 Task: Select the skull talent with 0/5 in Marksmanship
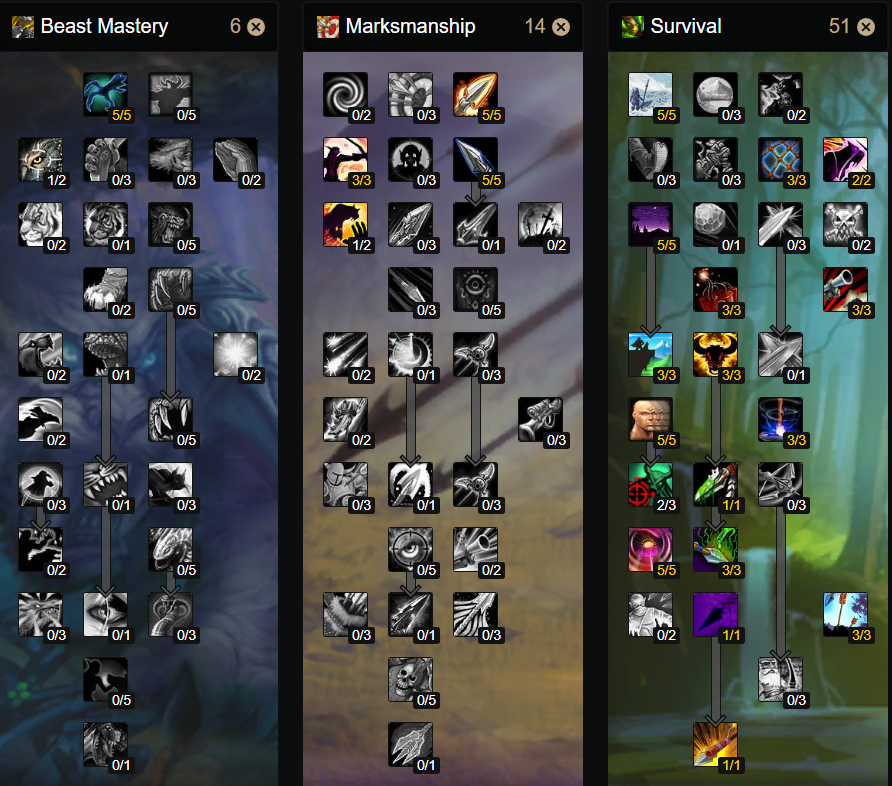pos(410,680)
